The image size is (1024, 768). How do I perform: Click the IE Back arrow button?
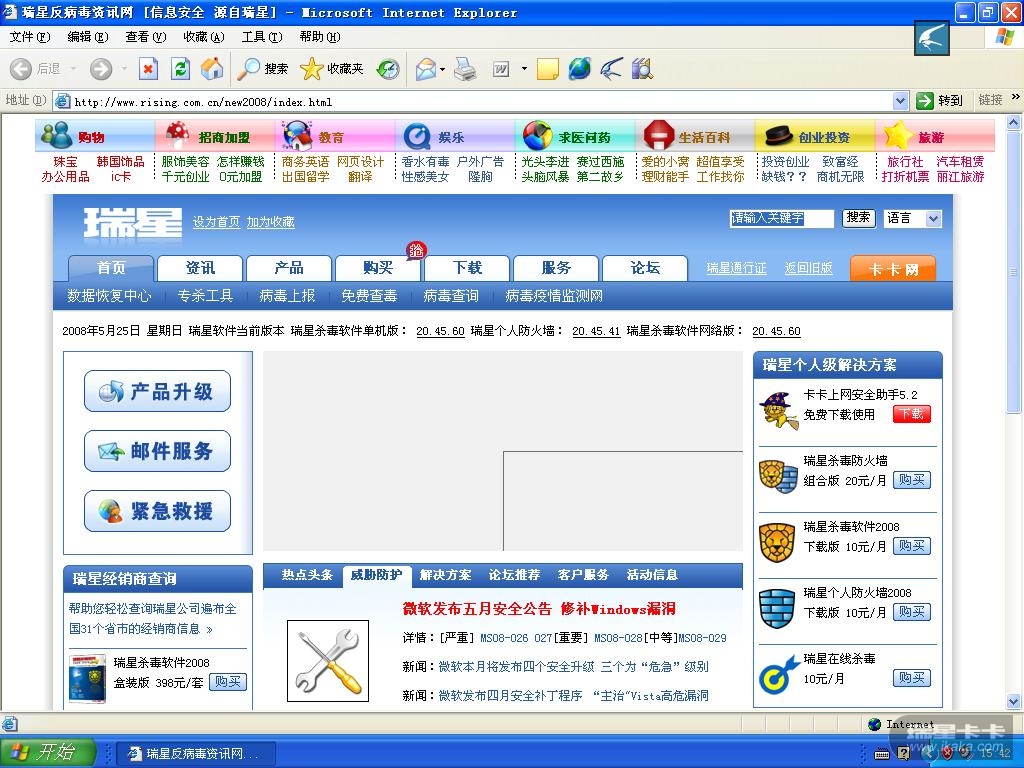point(21,69)
